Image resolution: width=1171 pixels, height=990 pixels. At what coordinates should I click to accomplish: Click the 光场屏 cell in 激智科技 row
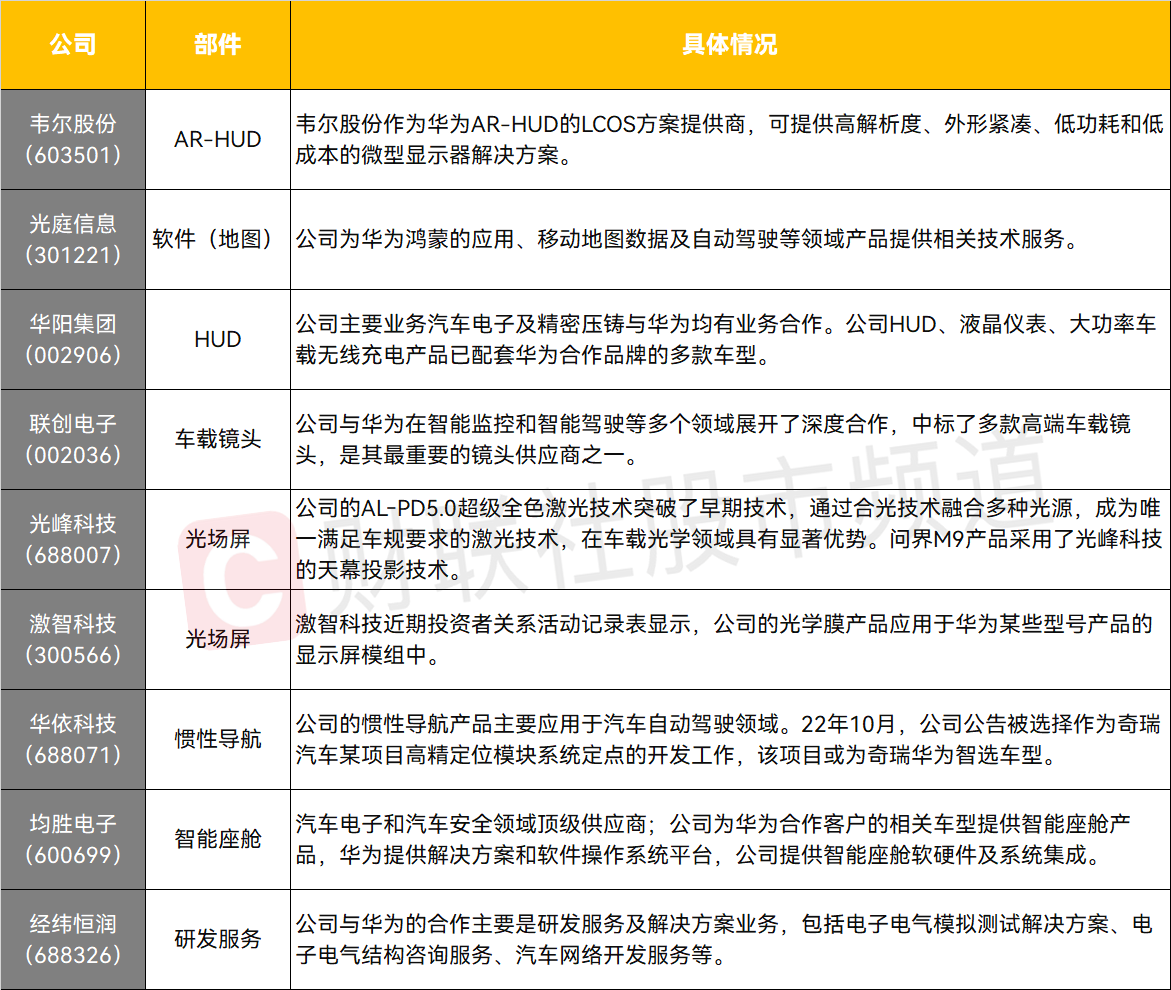pyautogui.click(x=218, y=640)
